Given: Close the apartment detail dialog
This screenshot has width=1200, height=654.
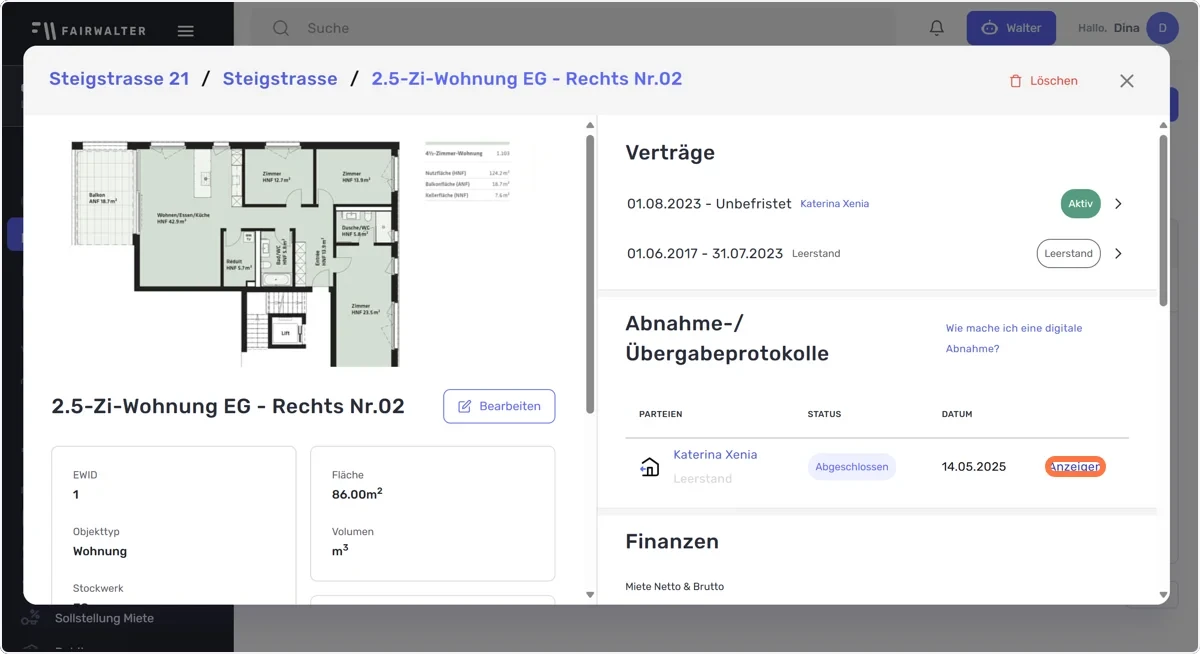Looking at the screenshot, I should [x=1127, y=81].
